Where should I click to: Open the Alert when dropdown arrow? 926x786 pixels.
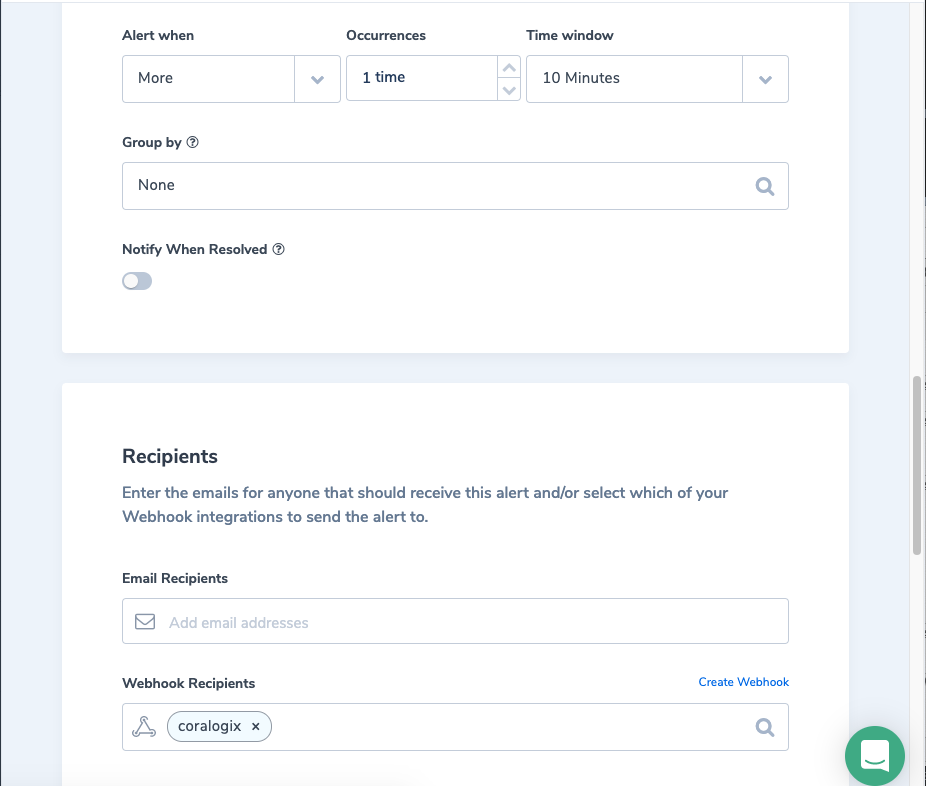click(317, 79)
